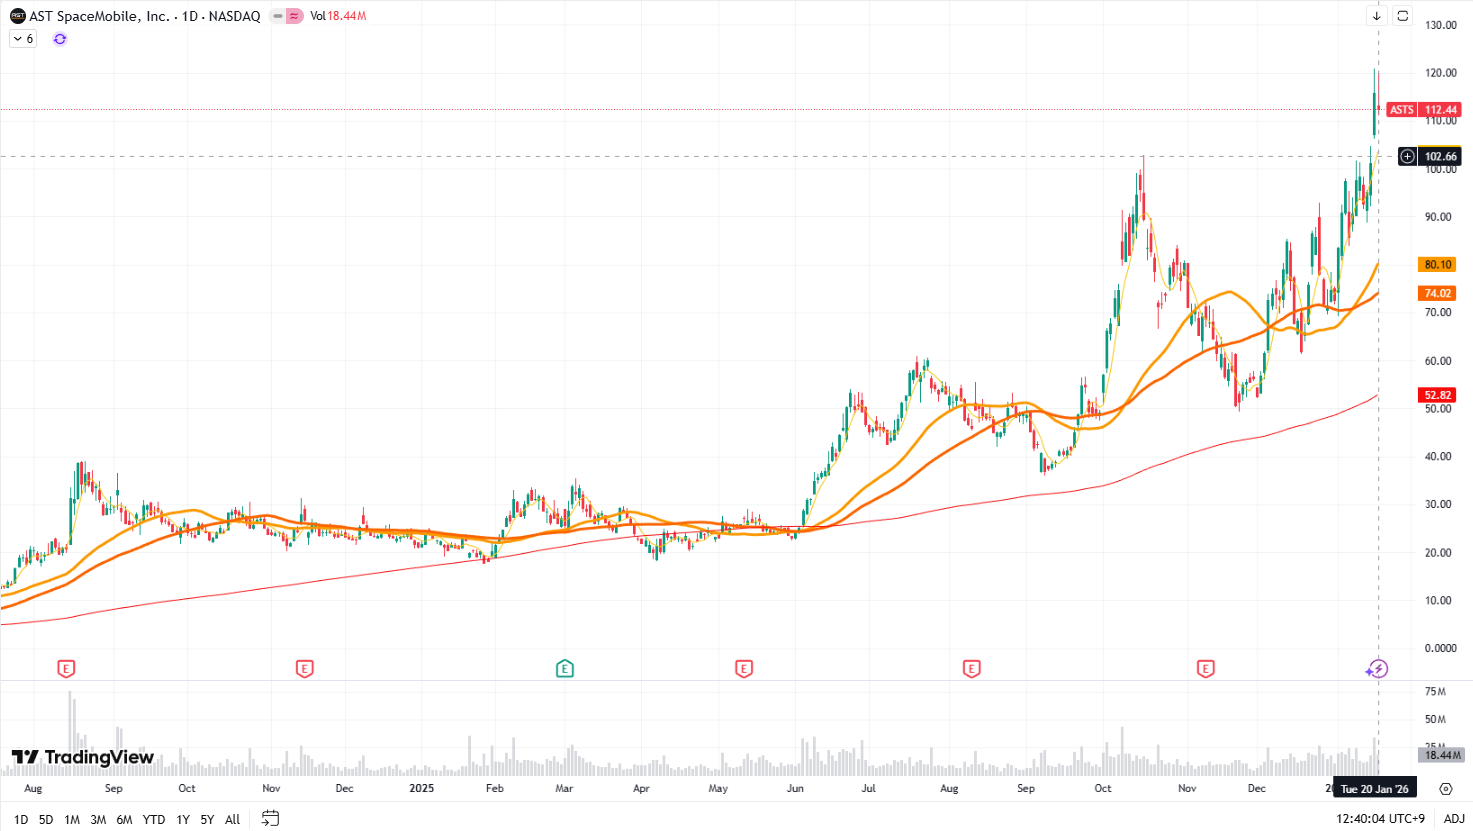Click the Dec label near right side

1257,789
